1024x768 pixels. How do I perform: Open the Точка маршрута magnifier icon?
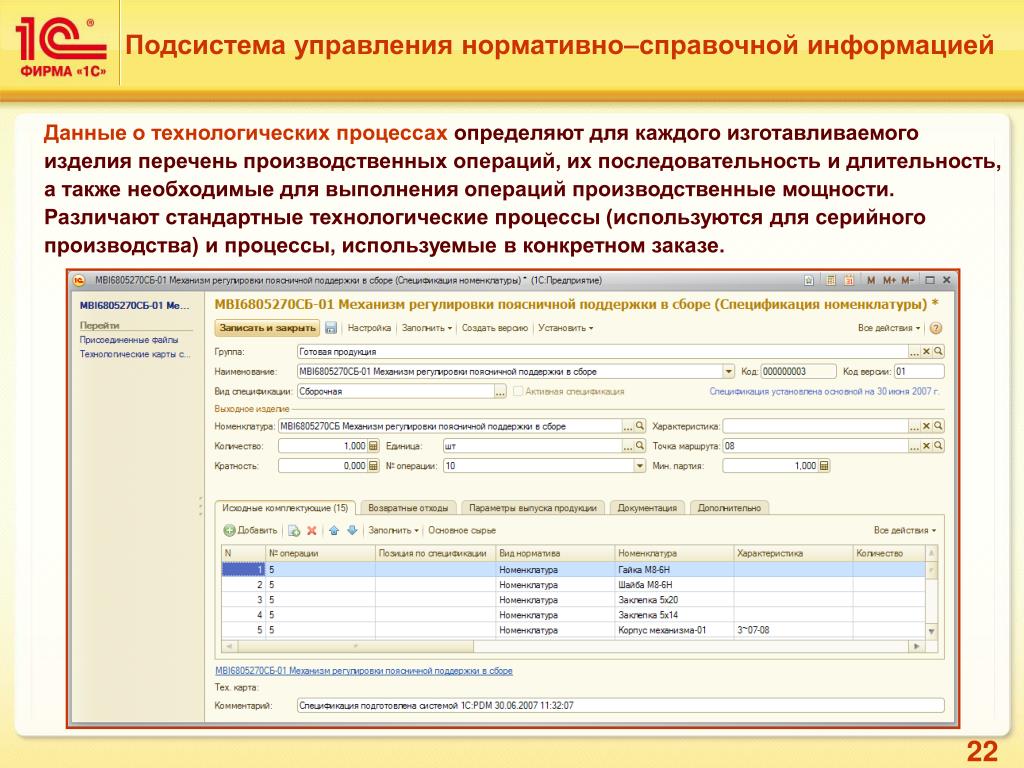938,446
